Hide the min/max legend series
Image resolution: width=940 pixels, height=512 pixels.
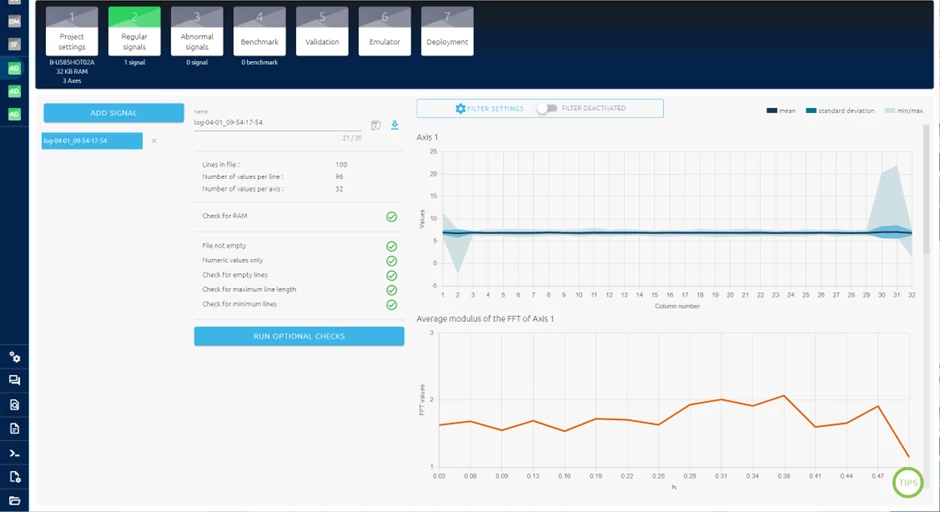904,111
